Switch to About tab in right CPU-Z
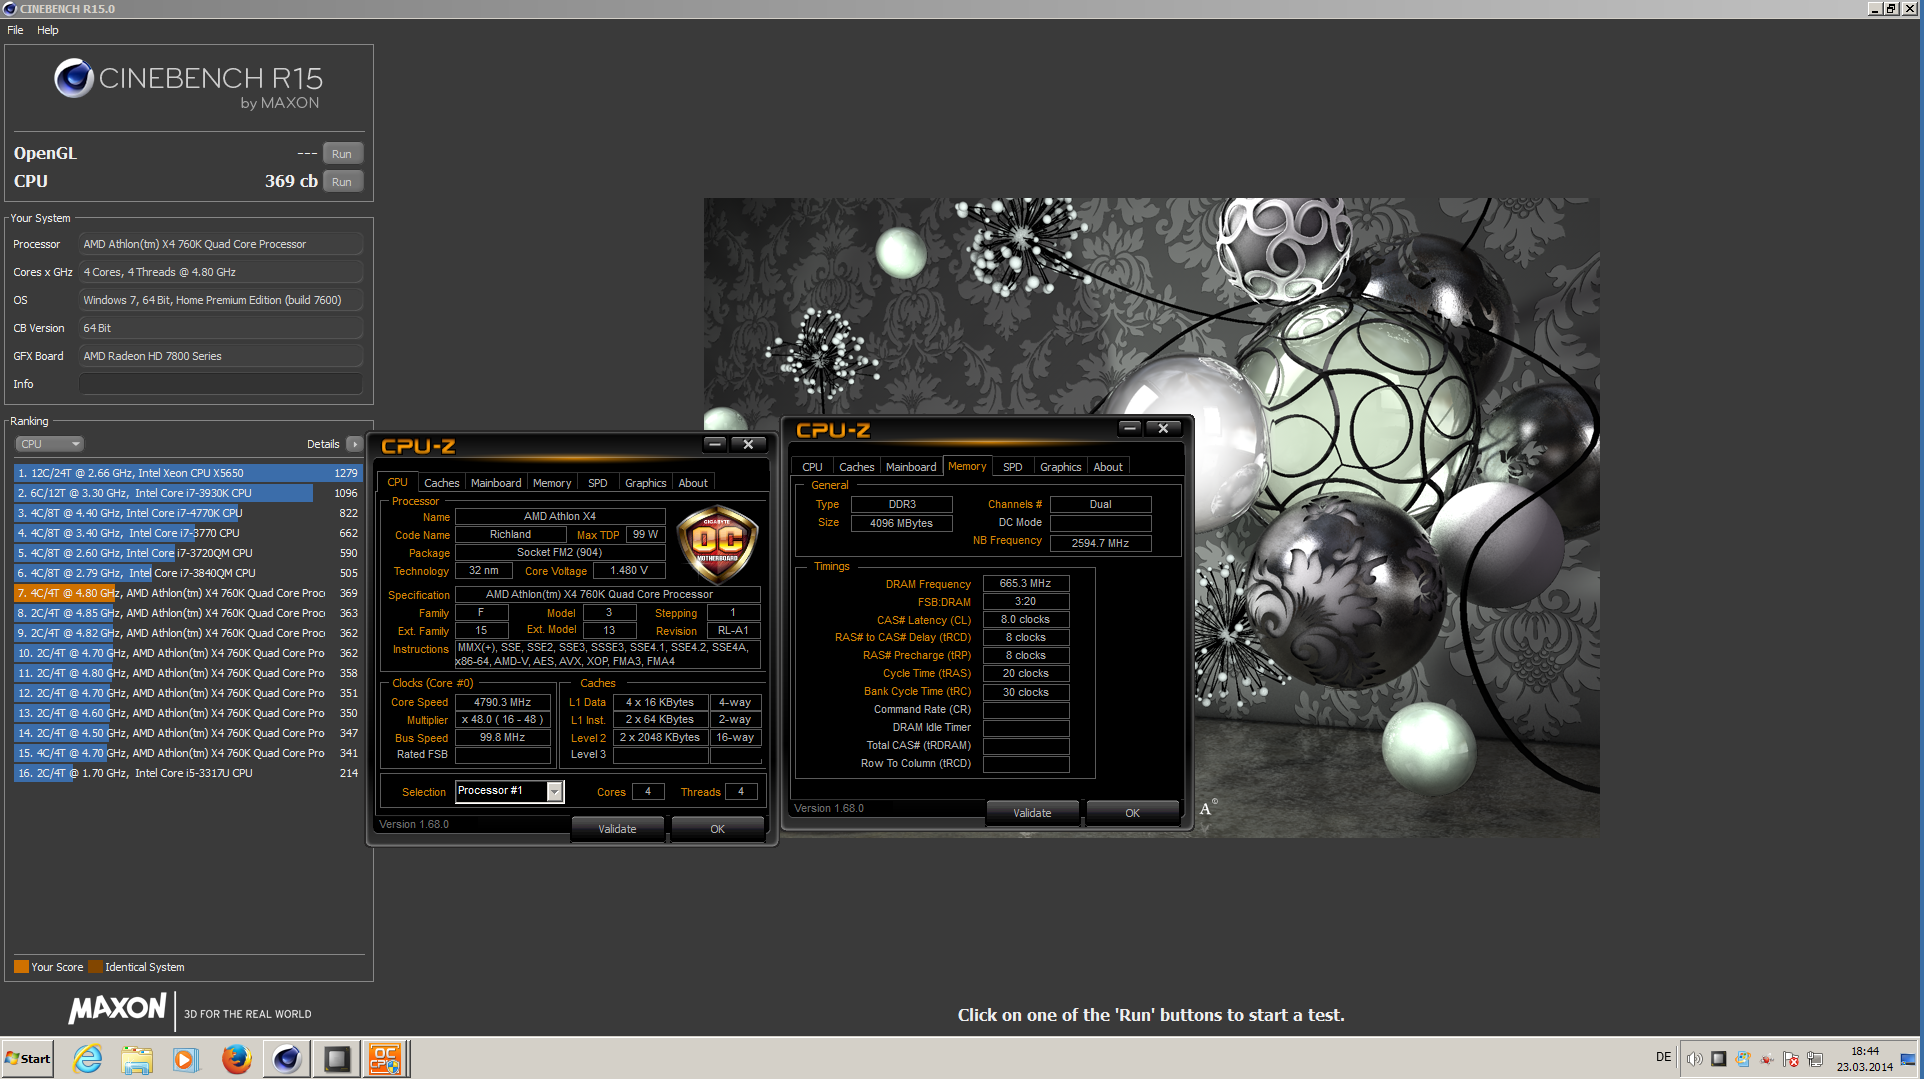Image resolution: width=1924 pixels, height=1079 pixels. (x=1108, y=467)
